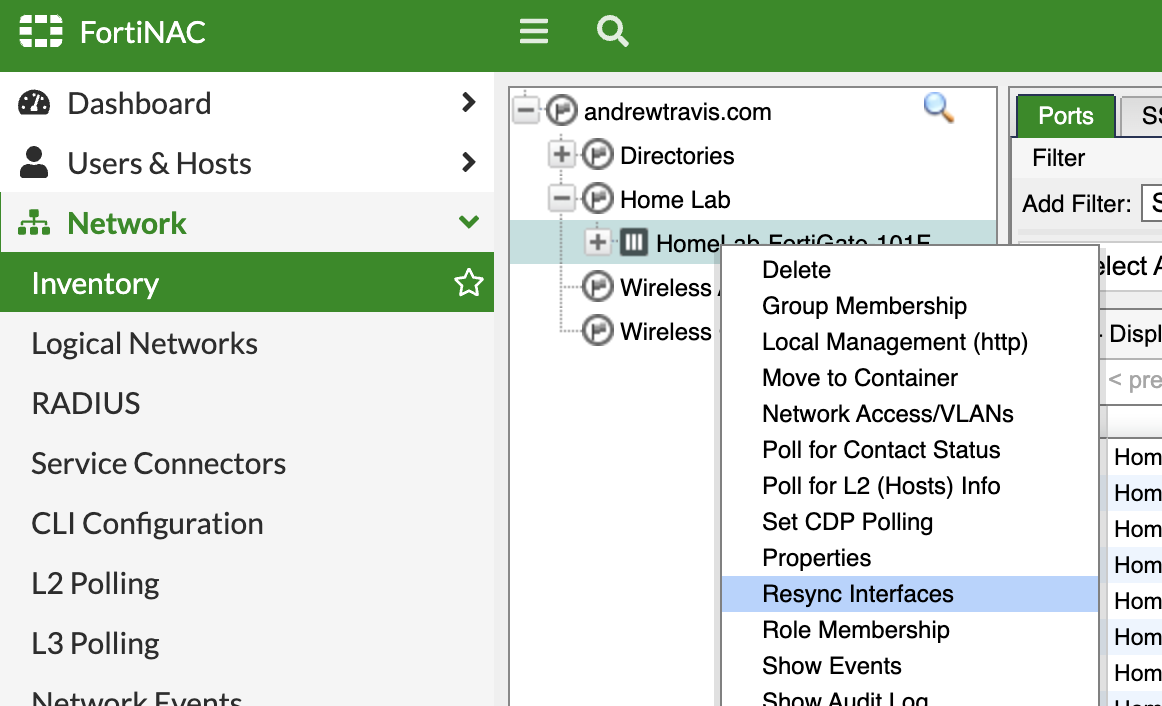Open CLI Configuration in sidebar
Viewport: 1162px width, 706px height.
coord(147,523)
